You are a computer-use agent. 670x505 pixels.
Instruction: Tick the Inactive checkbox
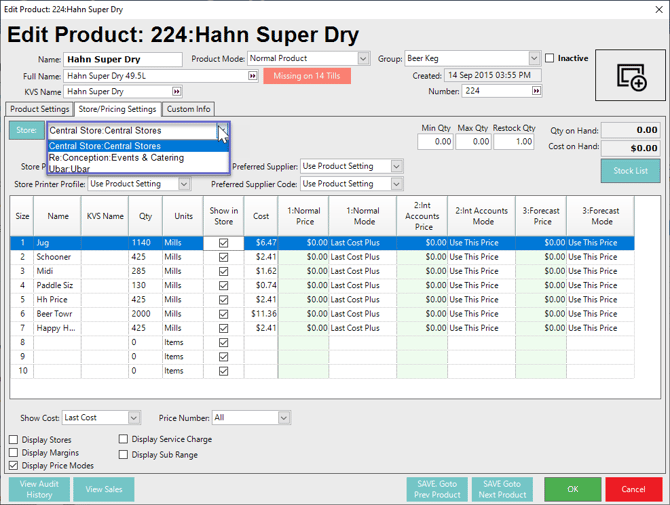tap(550, 59)
